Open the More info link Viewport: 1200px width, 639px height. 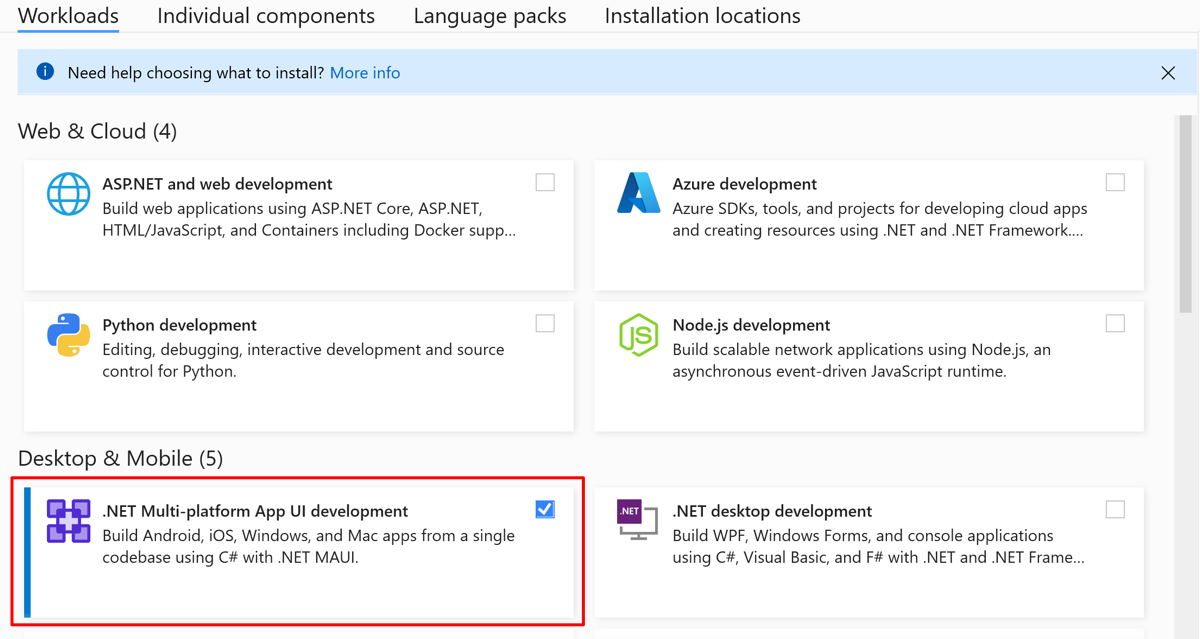[364, 72]
